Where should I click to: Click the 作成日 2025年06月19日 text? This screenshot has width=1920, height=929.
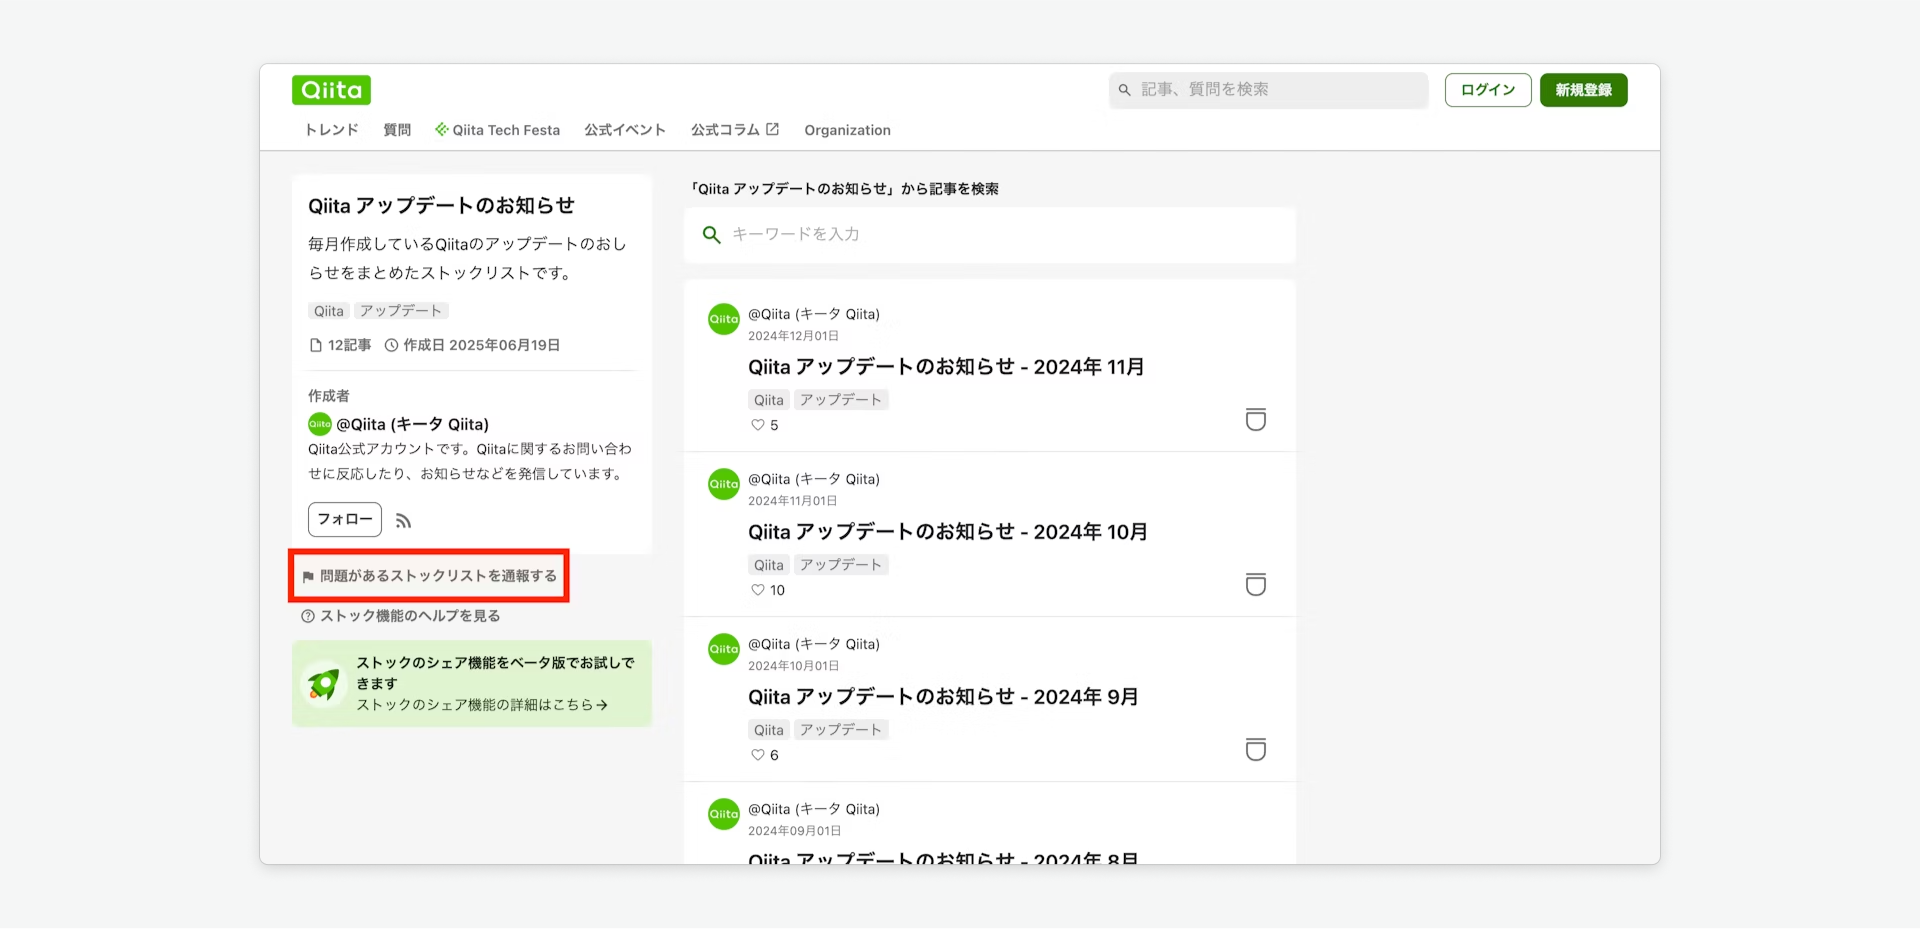click(x=482, y=345)
